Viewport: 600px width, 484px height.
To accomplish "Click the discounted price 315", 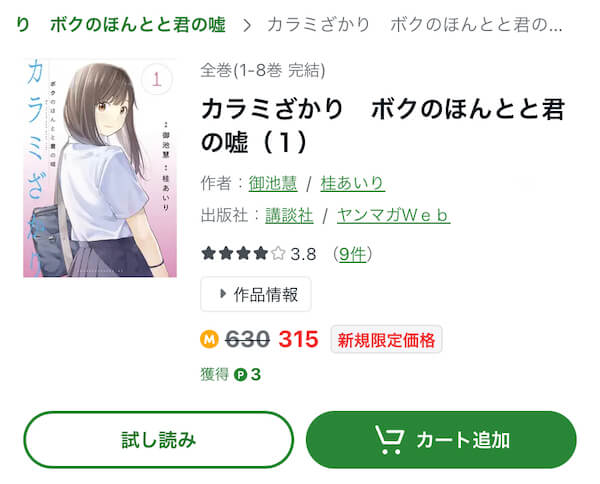I will coord(298,339).
